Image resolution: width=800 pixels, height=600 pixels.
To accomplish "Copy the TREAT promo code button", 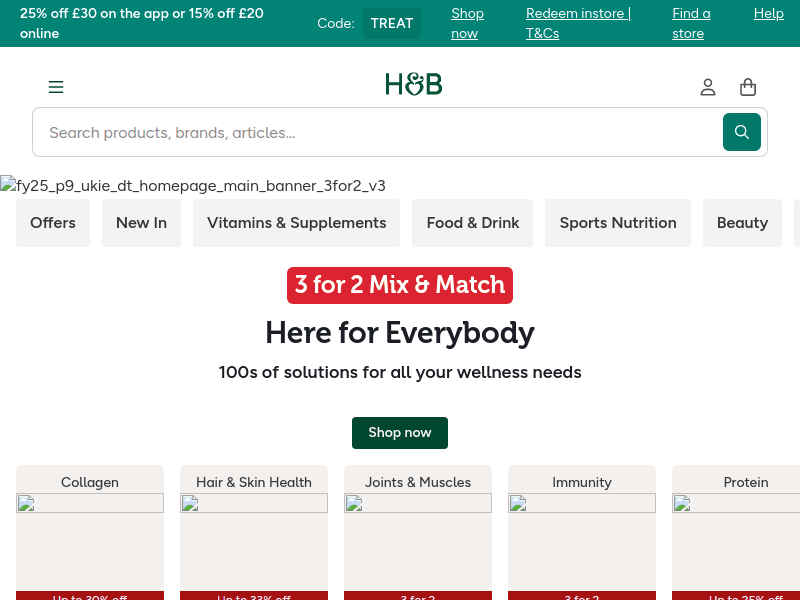I will (x=391, y=23).
